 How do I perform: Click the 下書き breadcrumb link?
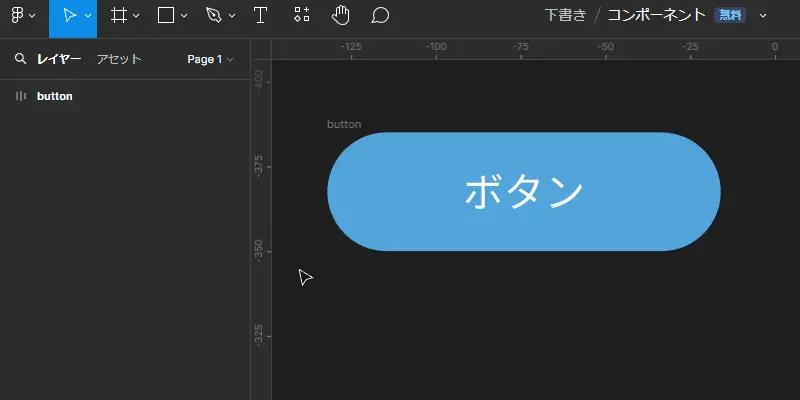[566, 15]
